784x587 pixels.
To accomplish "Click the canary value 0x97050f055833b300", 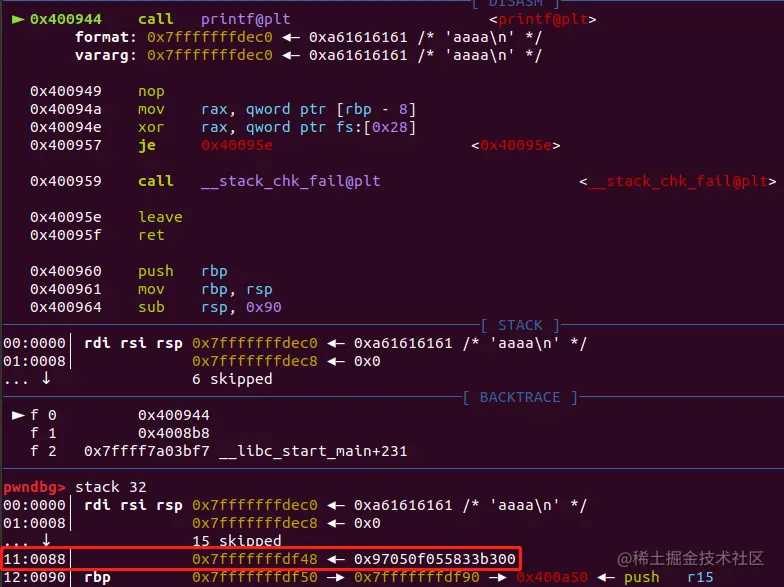I will pos(434,559).
